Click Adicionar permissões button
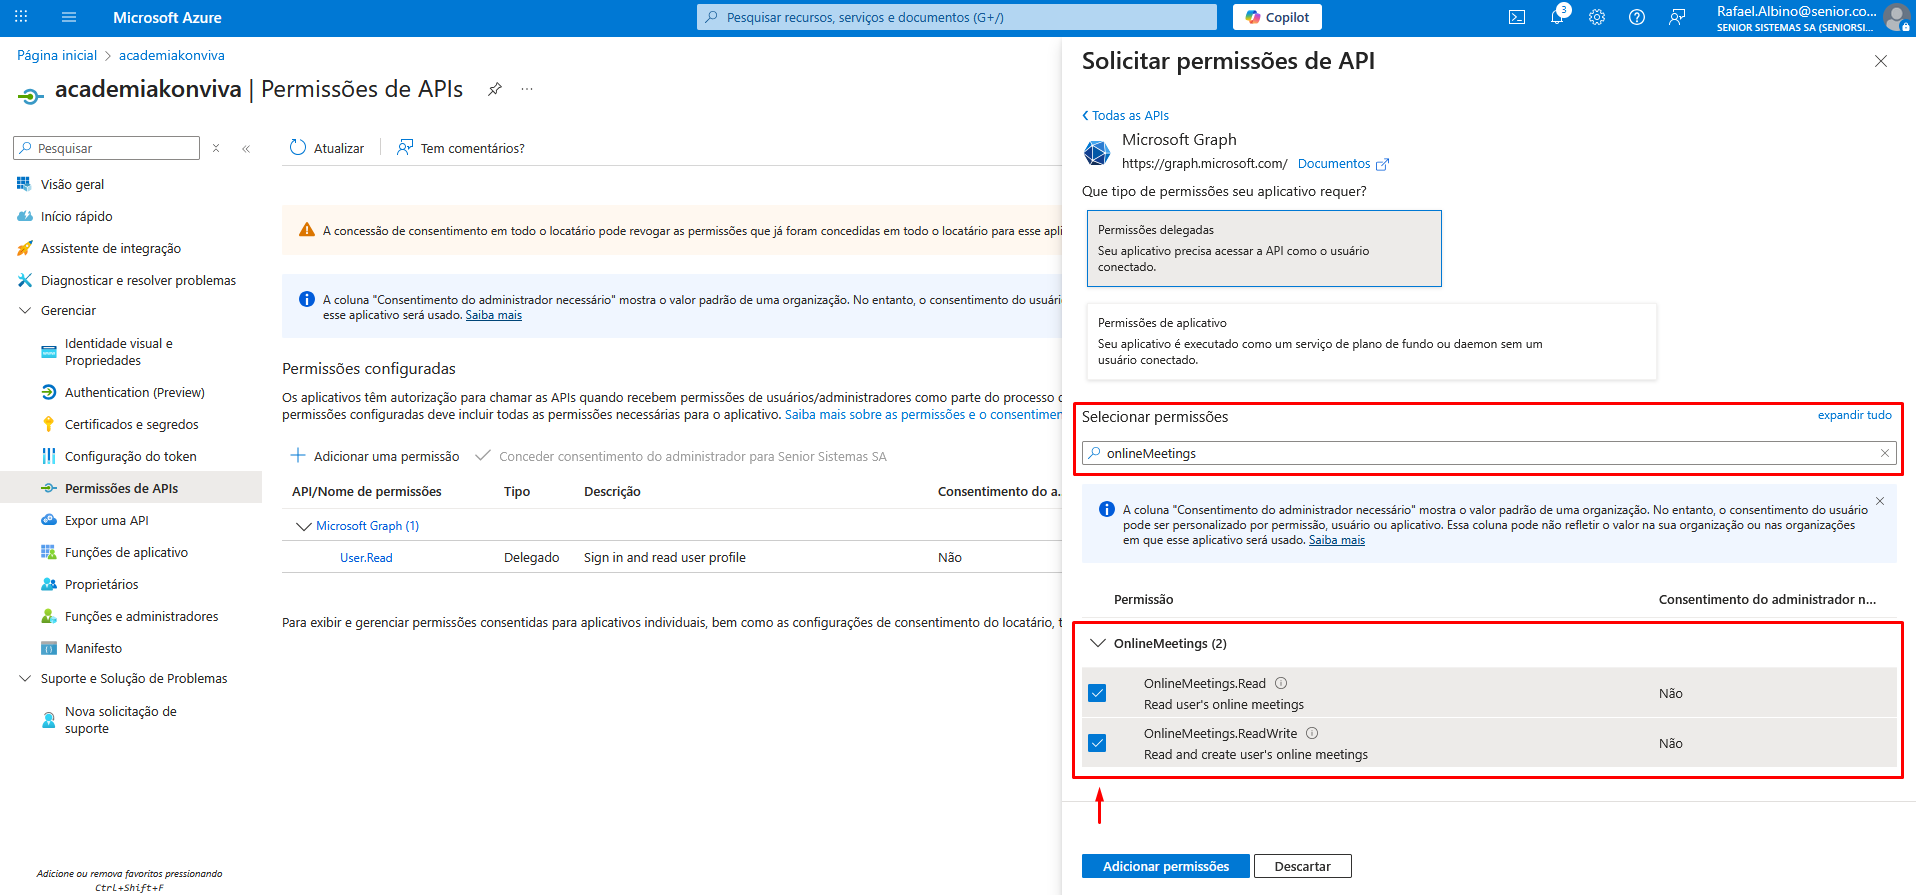The image size is (1916, 895). click(x=1166, y=866)
